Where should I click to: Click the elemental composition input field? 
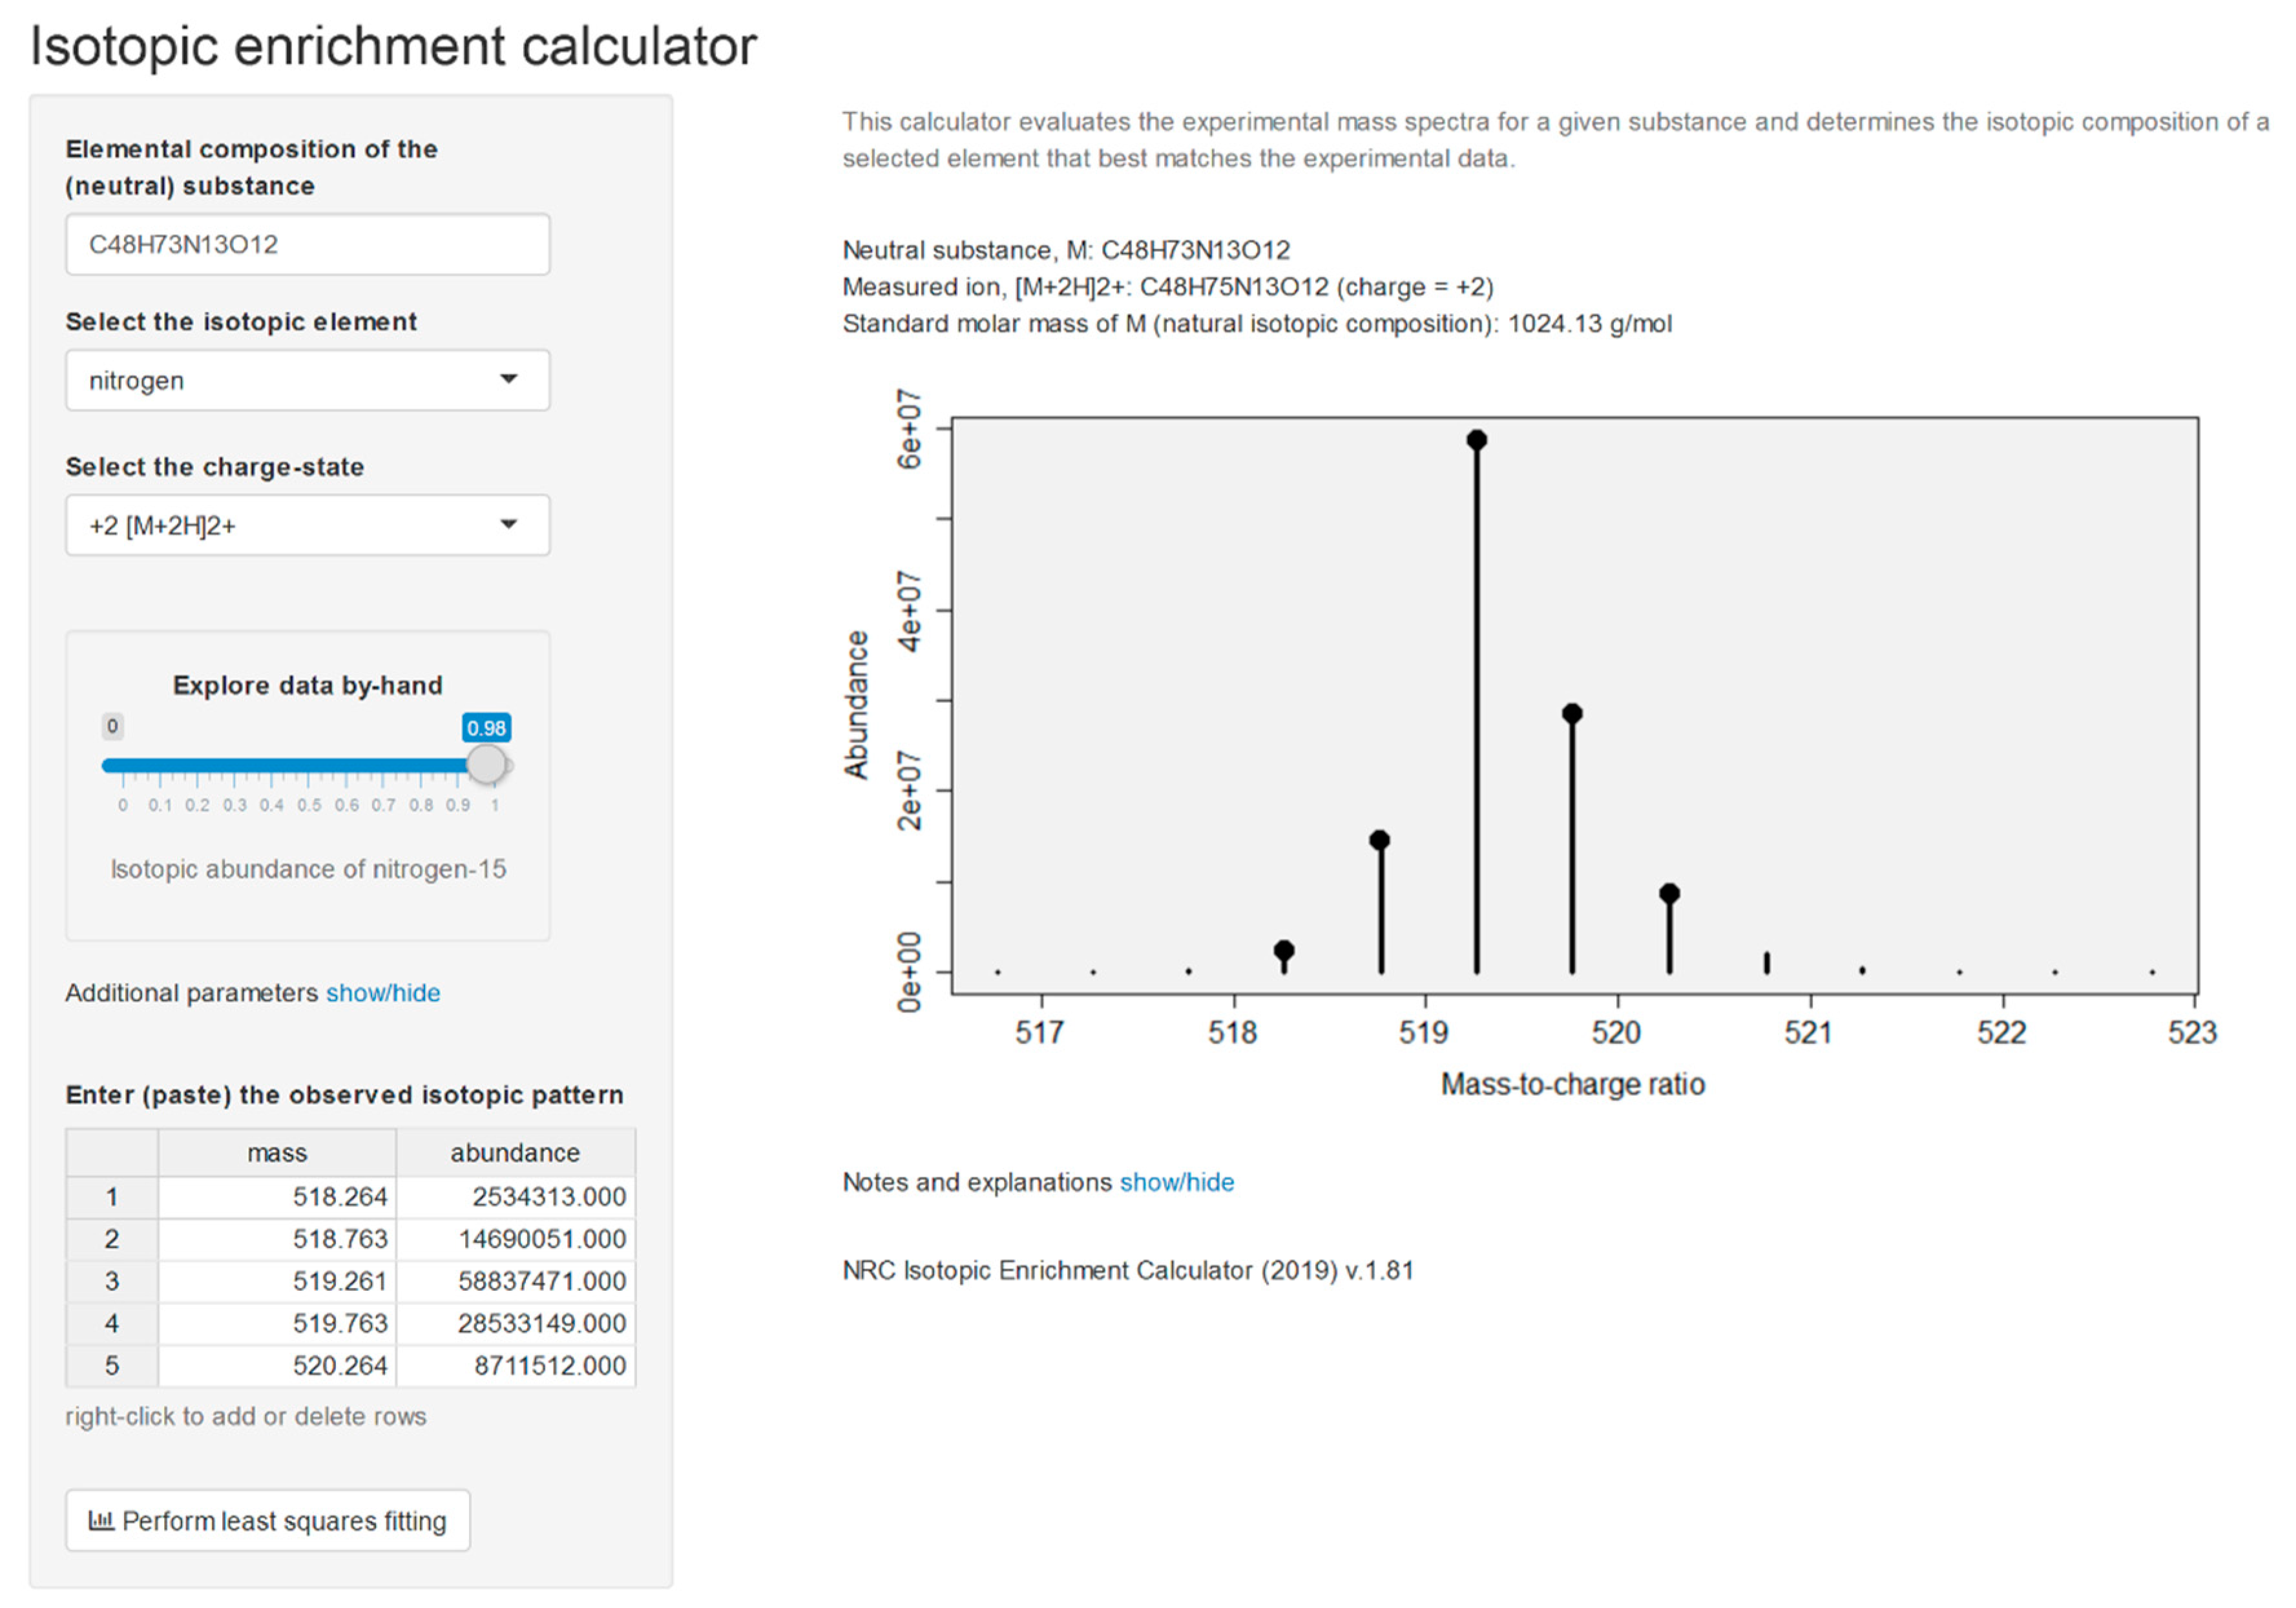click(307, 244)
